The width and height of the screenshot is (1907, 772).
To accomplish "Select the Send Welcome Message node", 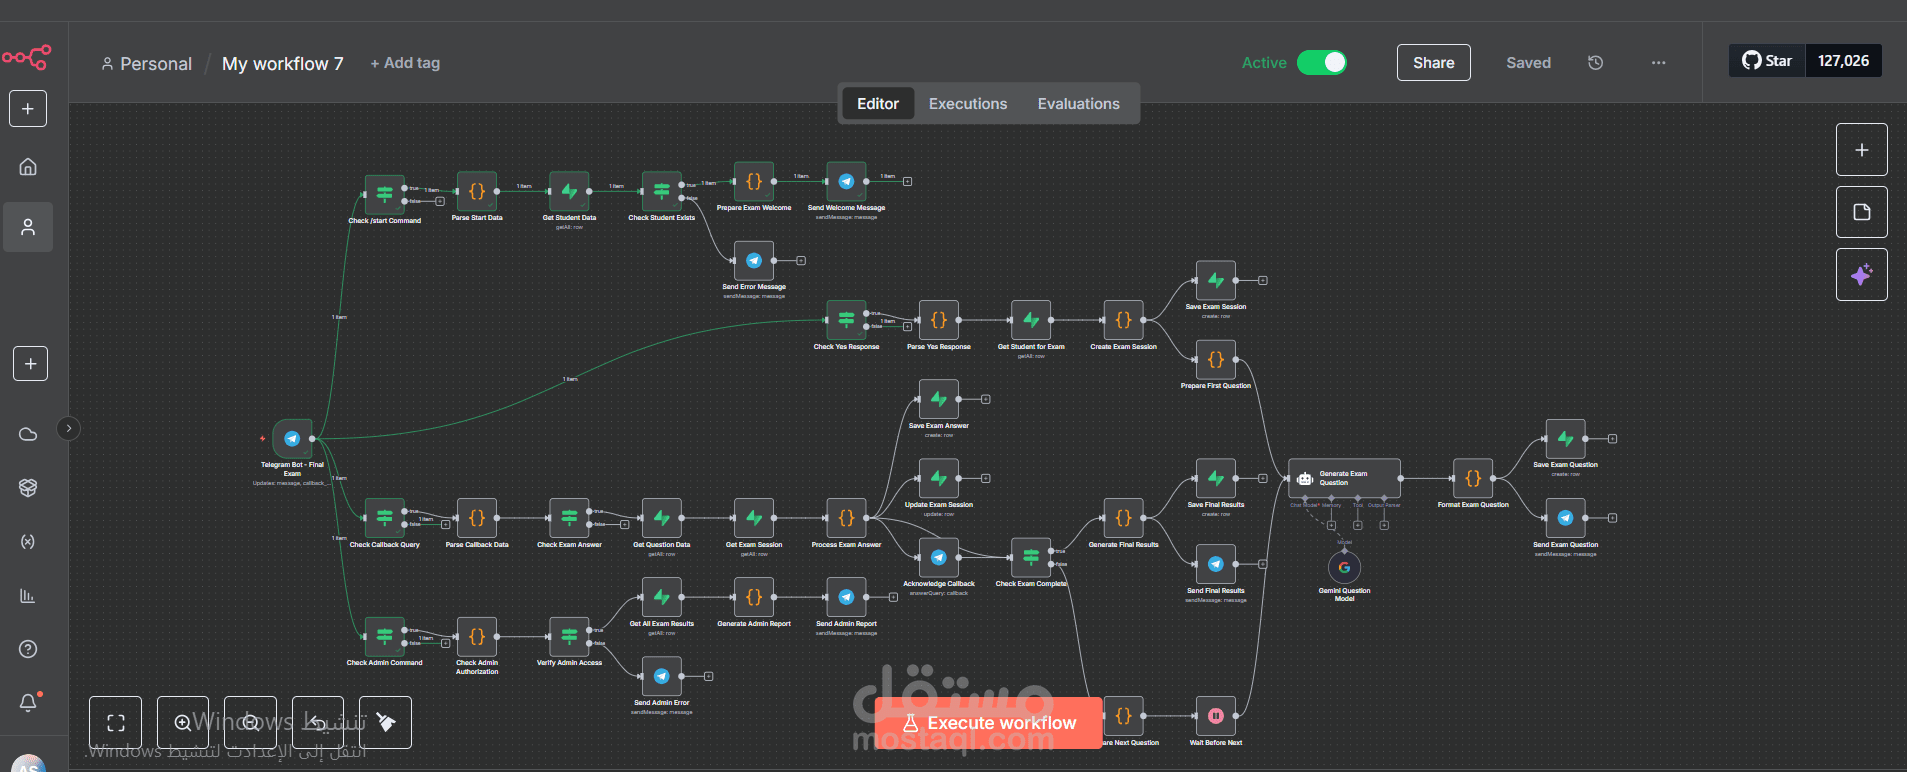I will point(846,181).
